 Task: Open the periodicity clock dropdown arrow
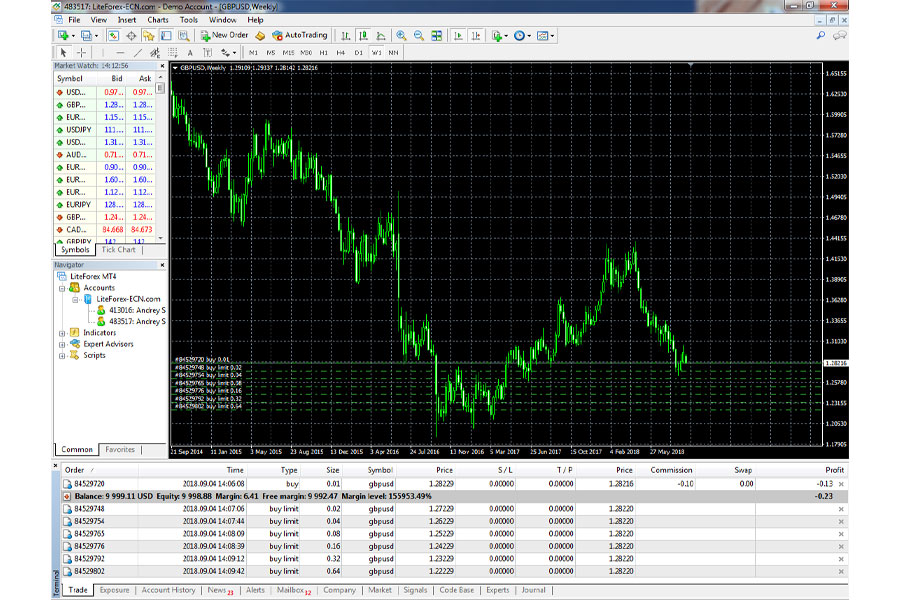click(x=529, y=36)
